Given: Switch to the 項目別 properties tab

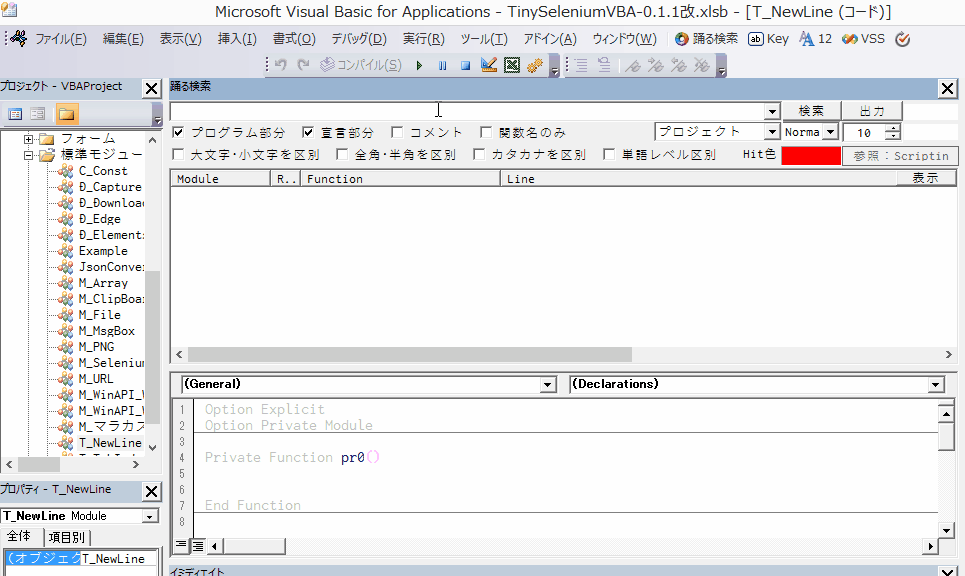Looking at the screenshot, I should pos(66,537).
